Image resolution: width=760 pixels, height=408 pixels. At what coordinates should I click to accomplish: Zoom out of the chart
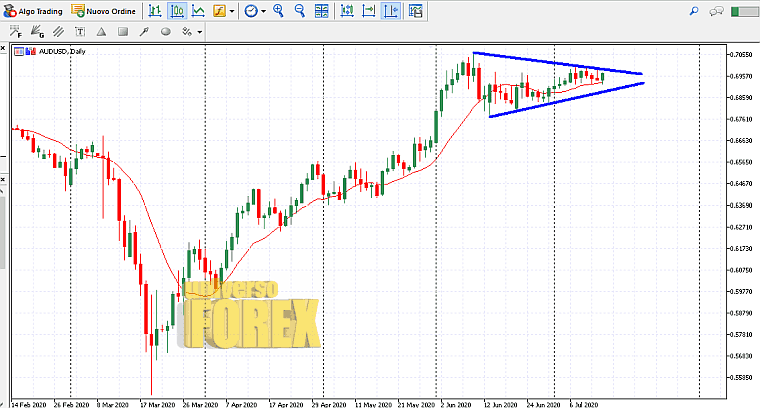299,11
